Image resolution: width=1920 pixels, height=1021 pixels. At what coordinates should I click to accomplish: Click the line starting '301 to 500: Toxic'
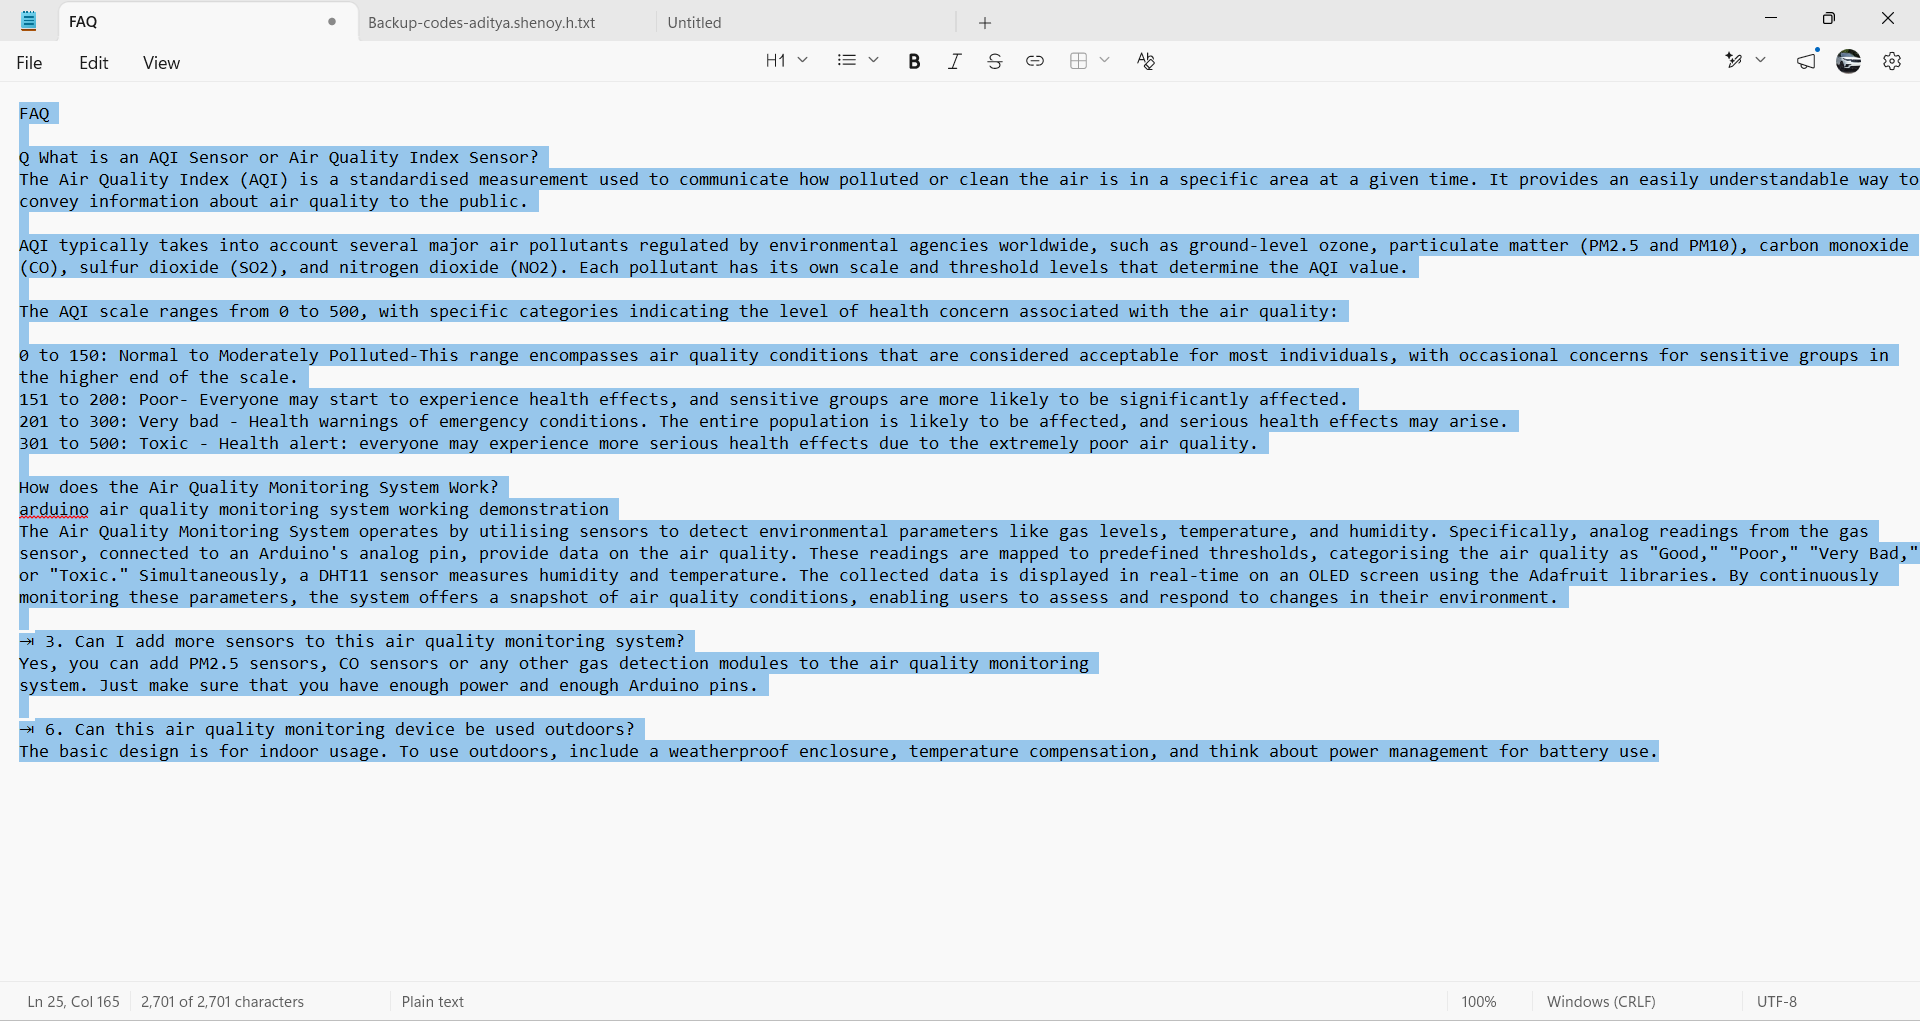639,444
